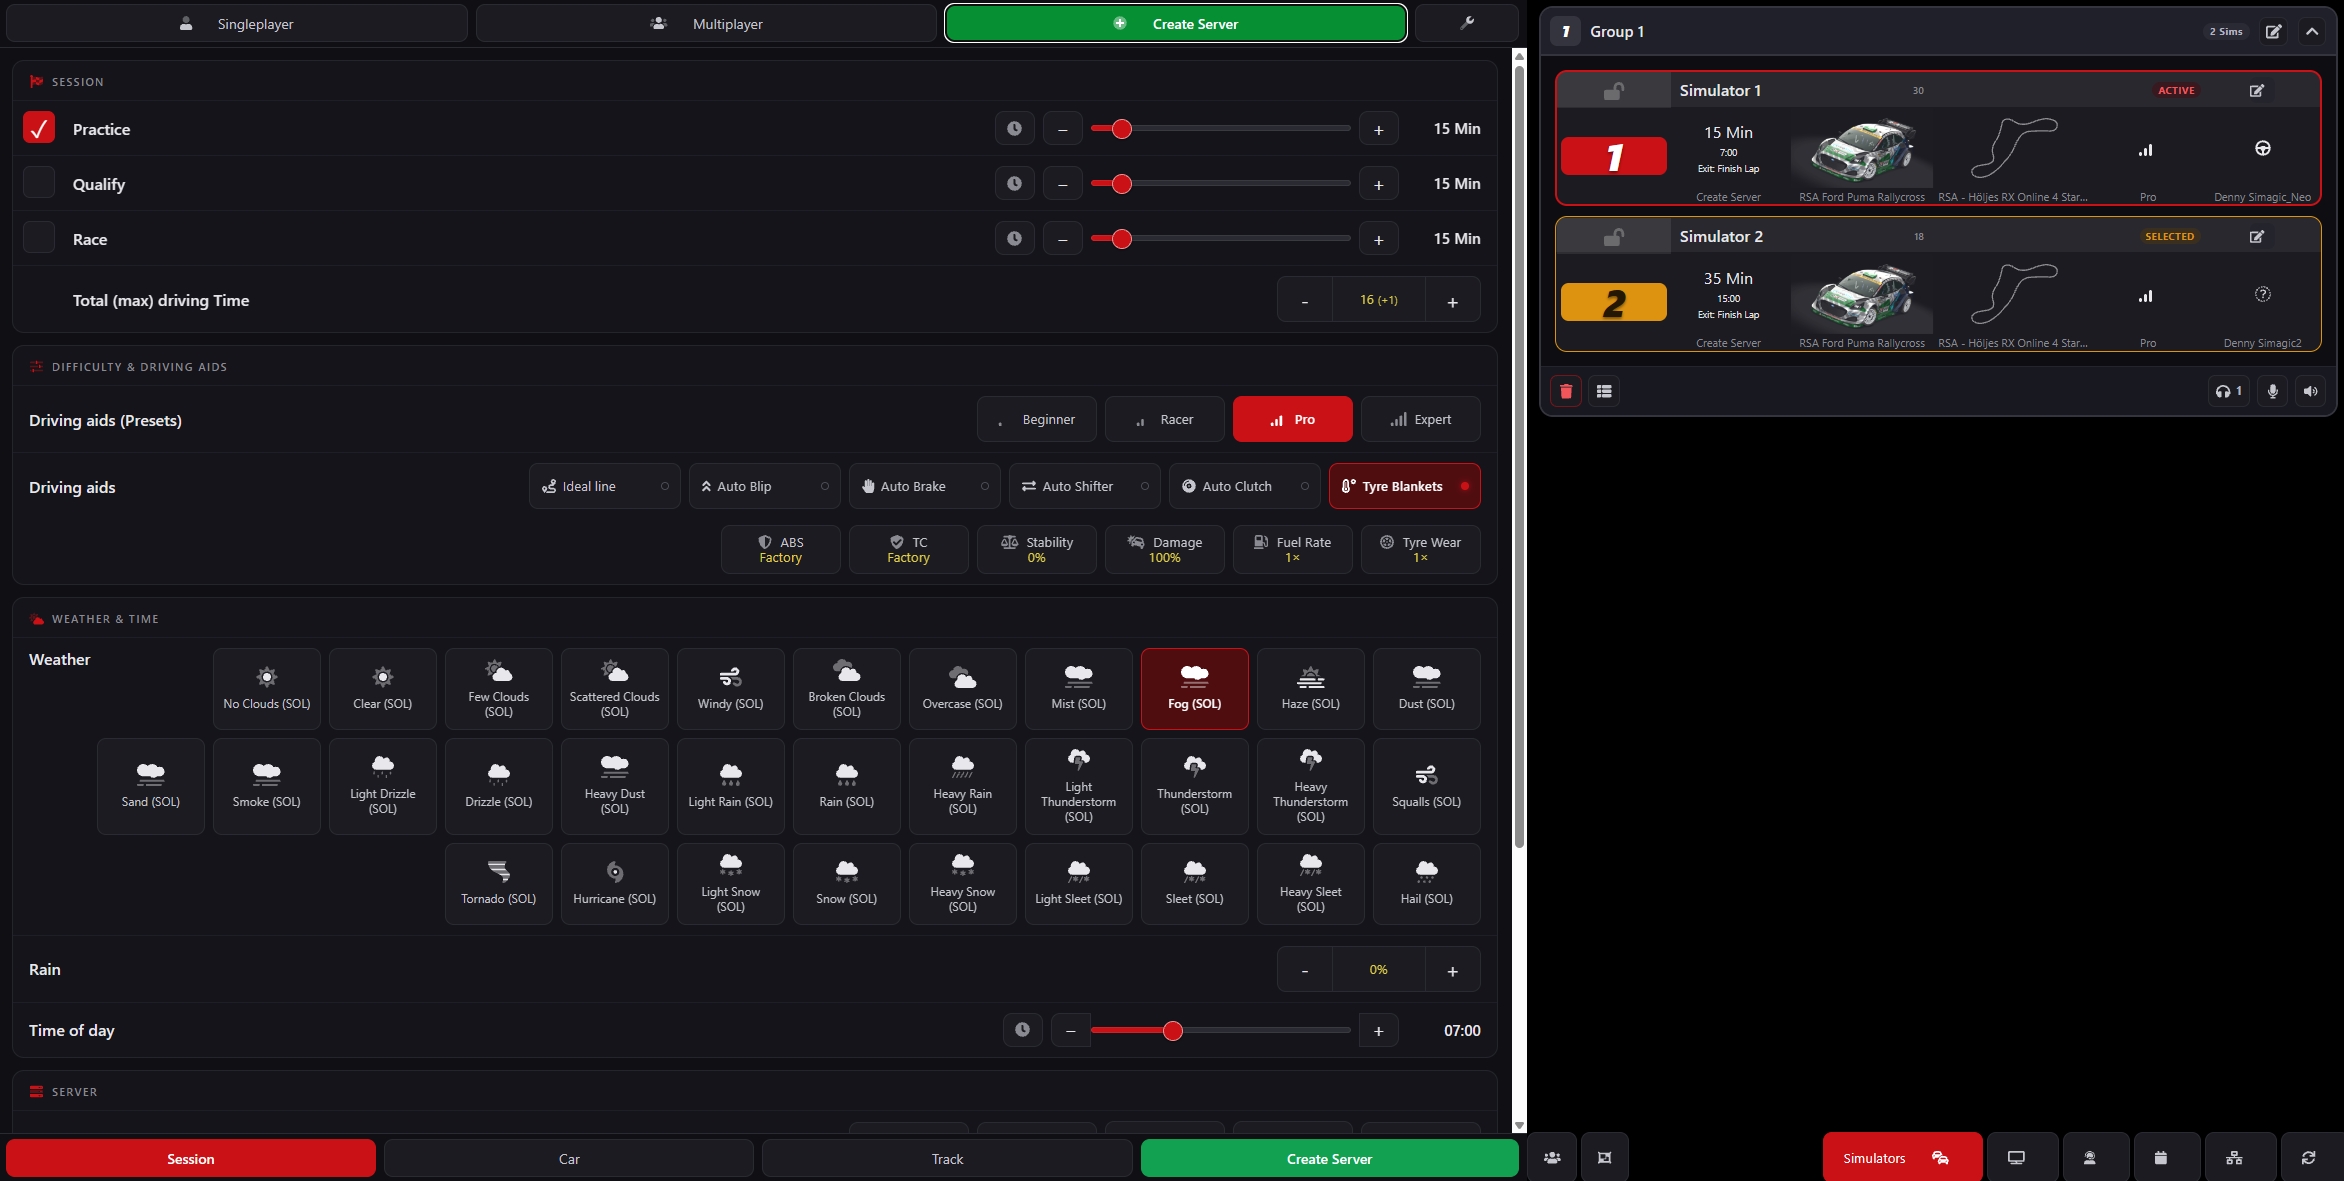
Task: Open the Stability 0% setting
Action: tap(1037, 550)
